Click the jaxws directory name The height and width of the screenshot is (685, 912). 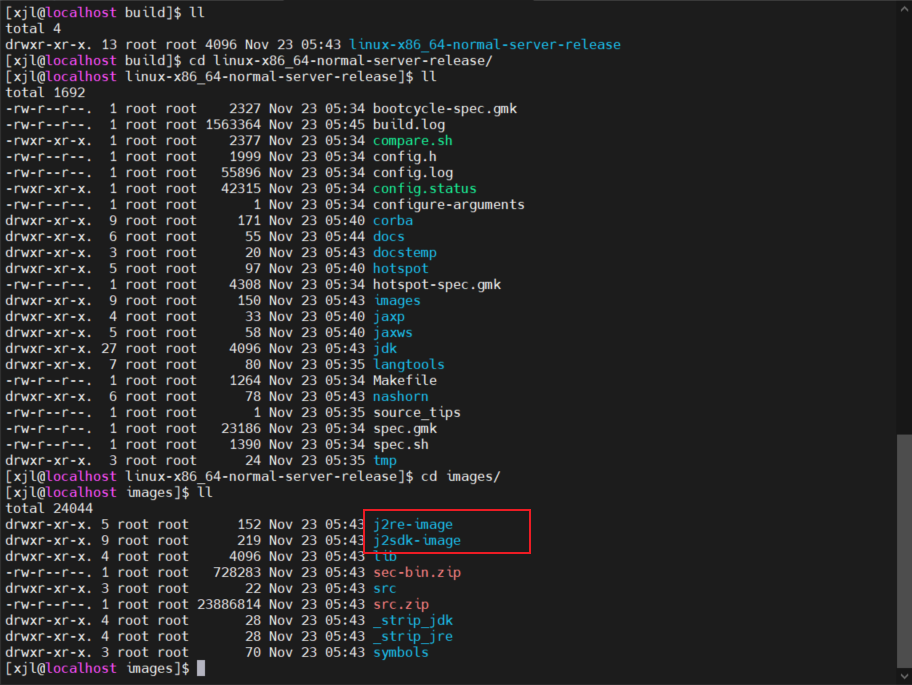coord(393,333)
